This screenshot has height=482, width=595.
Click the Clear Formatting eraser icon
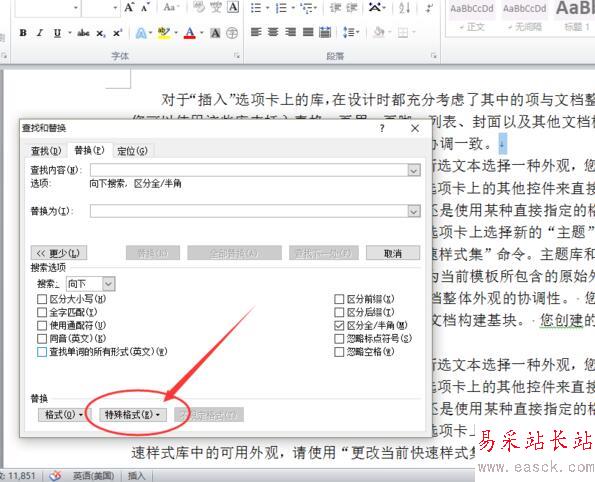(x=199, y=7)
